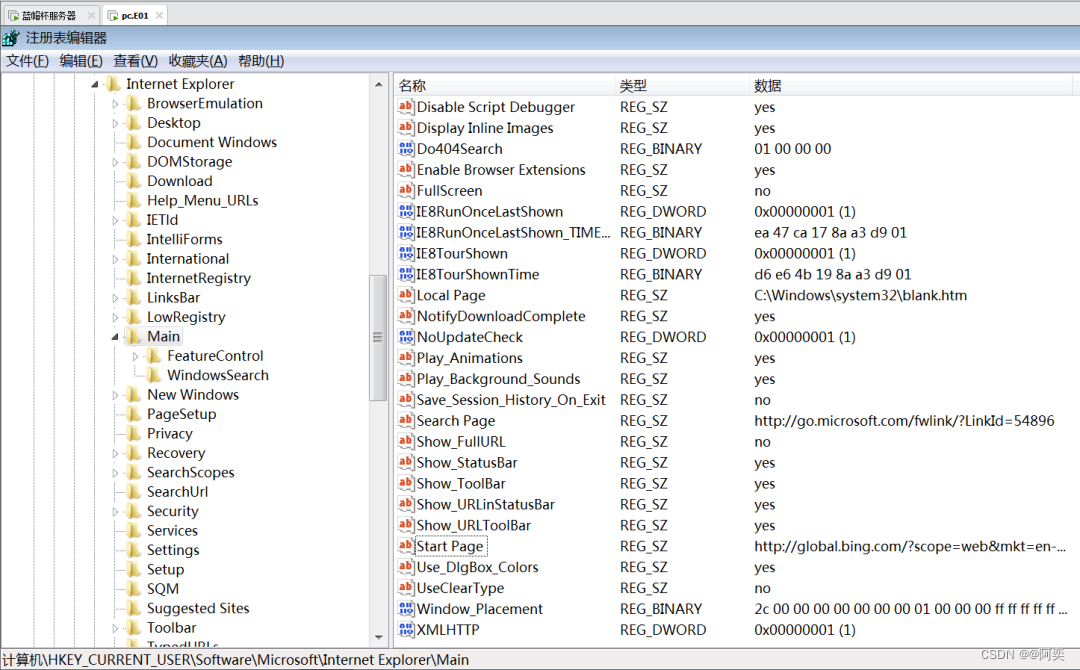Expand the SearchScopes key arrow
1080x670 pixels.
(115, 473)
